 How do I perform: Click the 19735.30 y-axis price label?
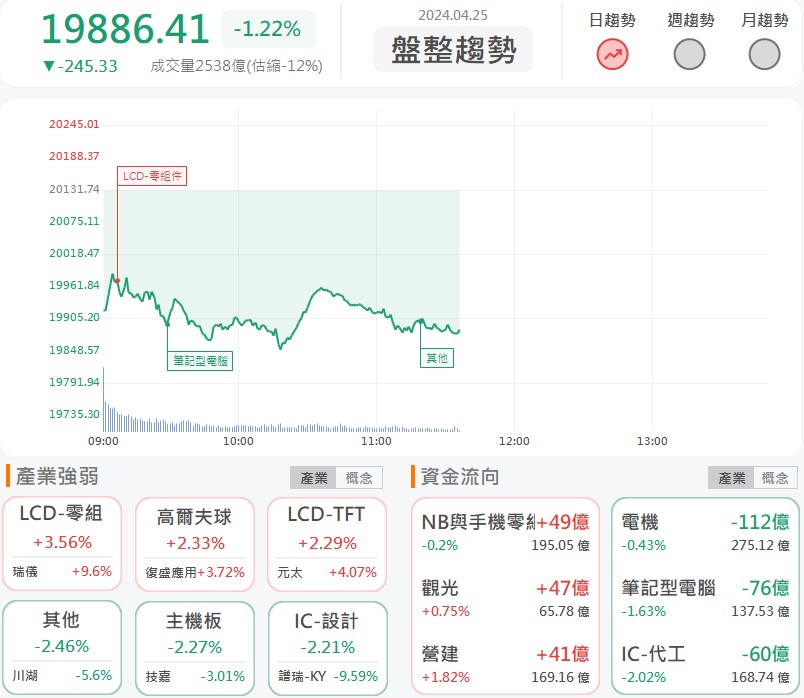pos(74,414)
